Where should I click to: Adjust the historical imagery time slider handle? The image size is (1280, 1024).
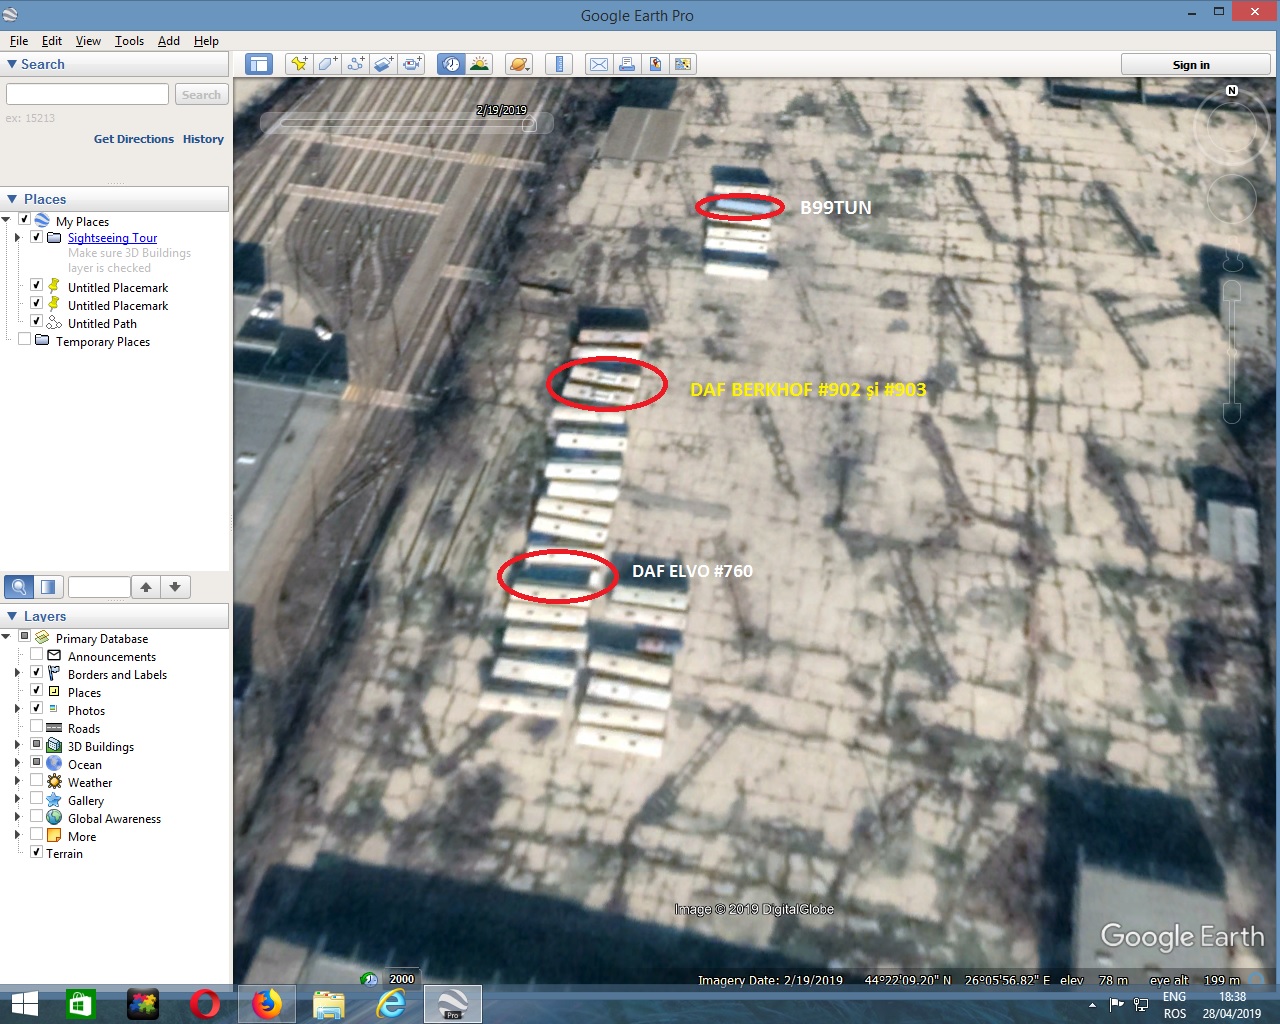coord(529,125)
